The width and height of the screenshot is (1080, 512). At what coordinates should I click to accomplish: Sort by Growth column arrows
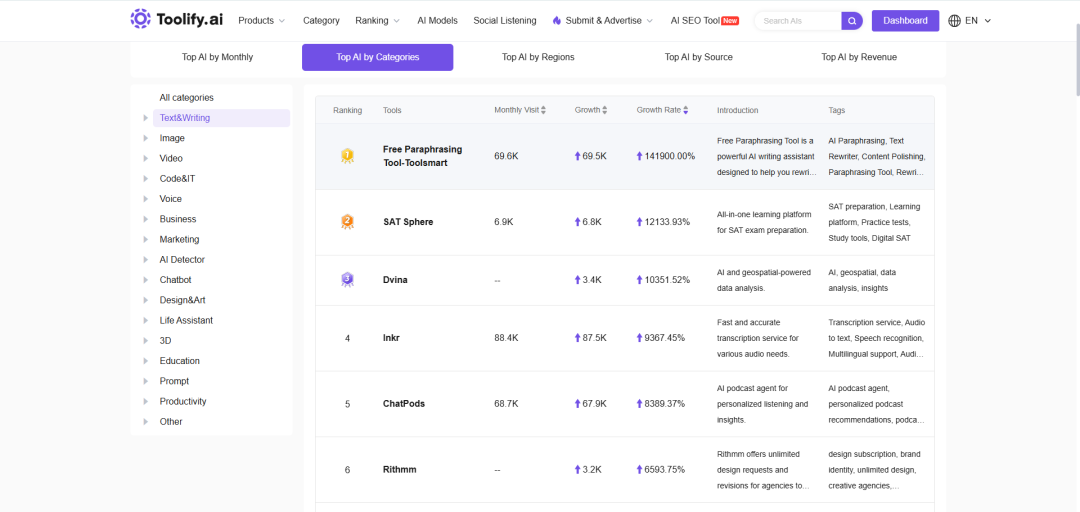[x=605, y=110]
